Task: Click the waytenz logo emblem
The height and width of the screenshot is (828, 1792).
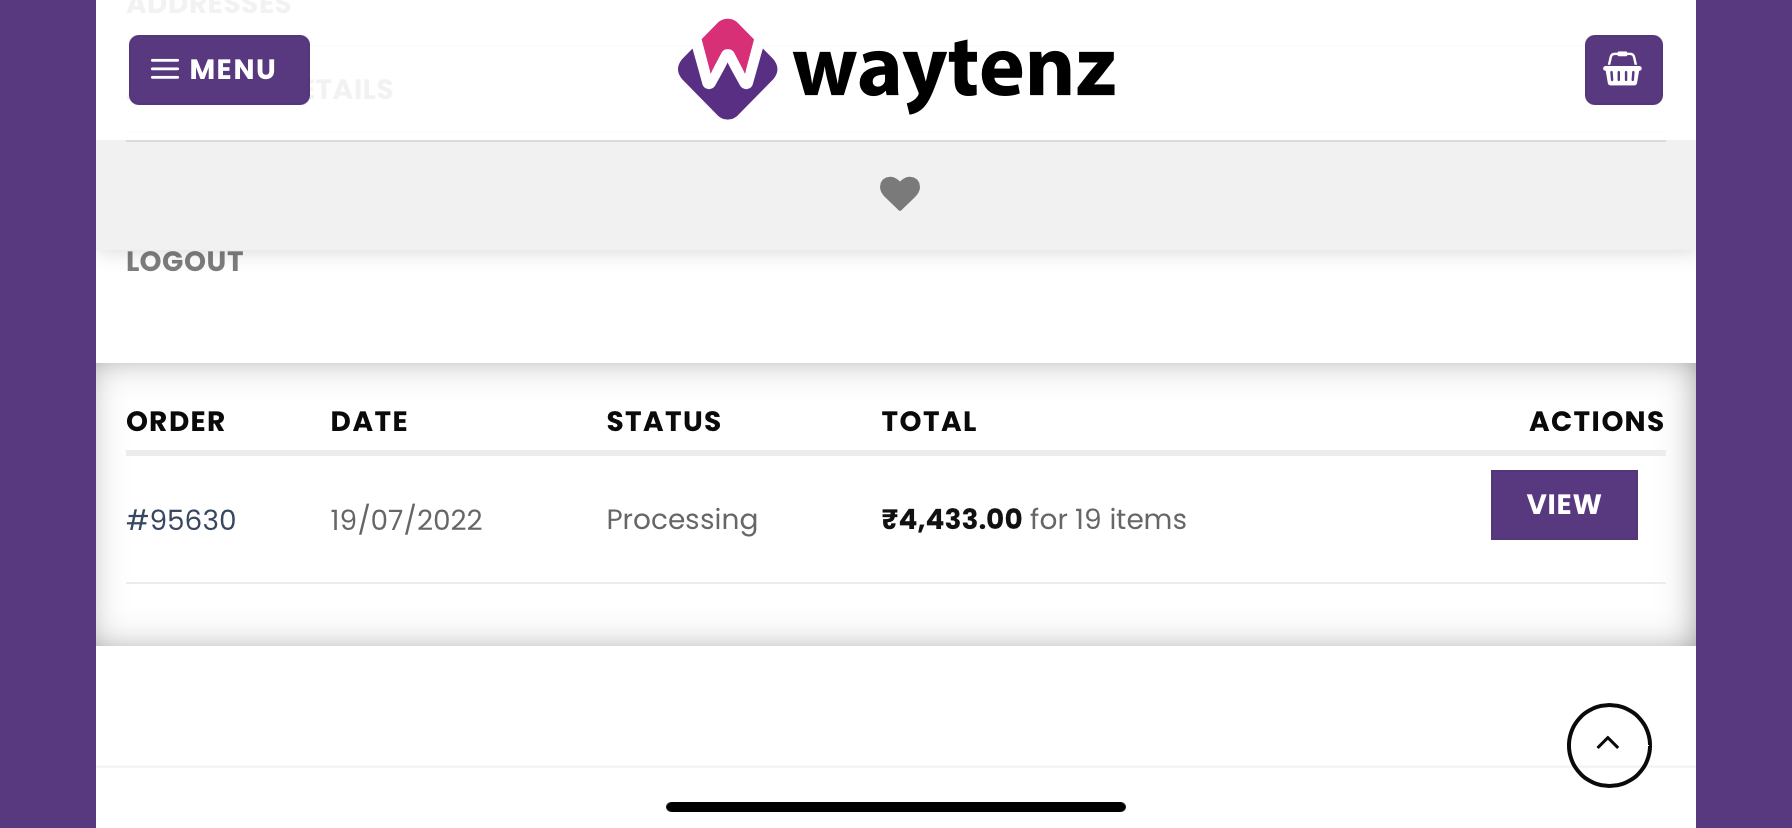Action: pyautogui.click(x=727, y=70)
